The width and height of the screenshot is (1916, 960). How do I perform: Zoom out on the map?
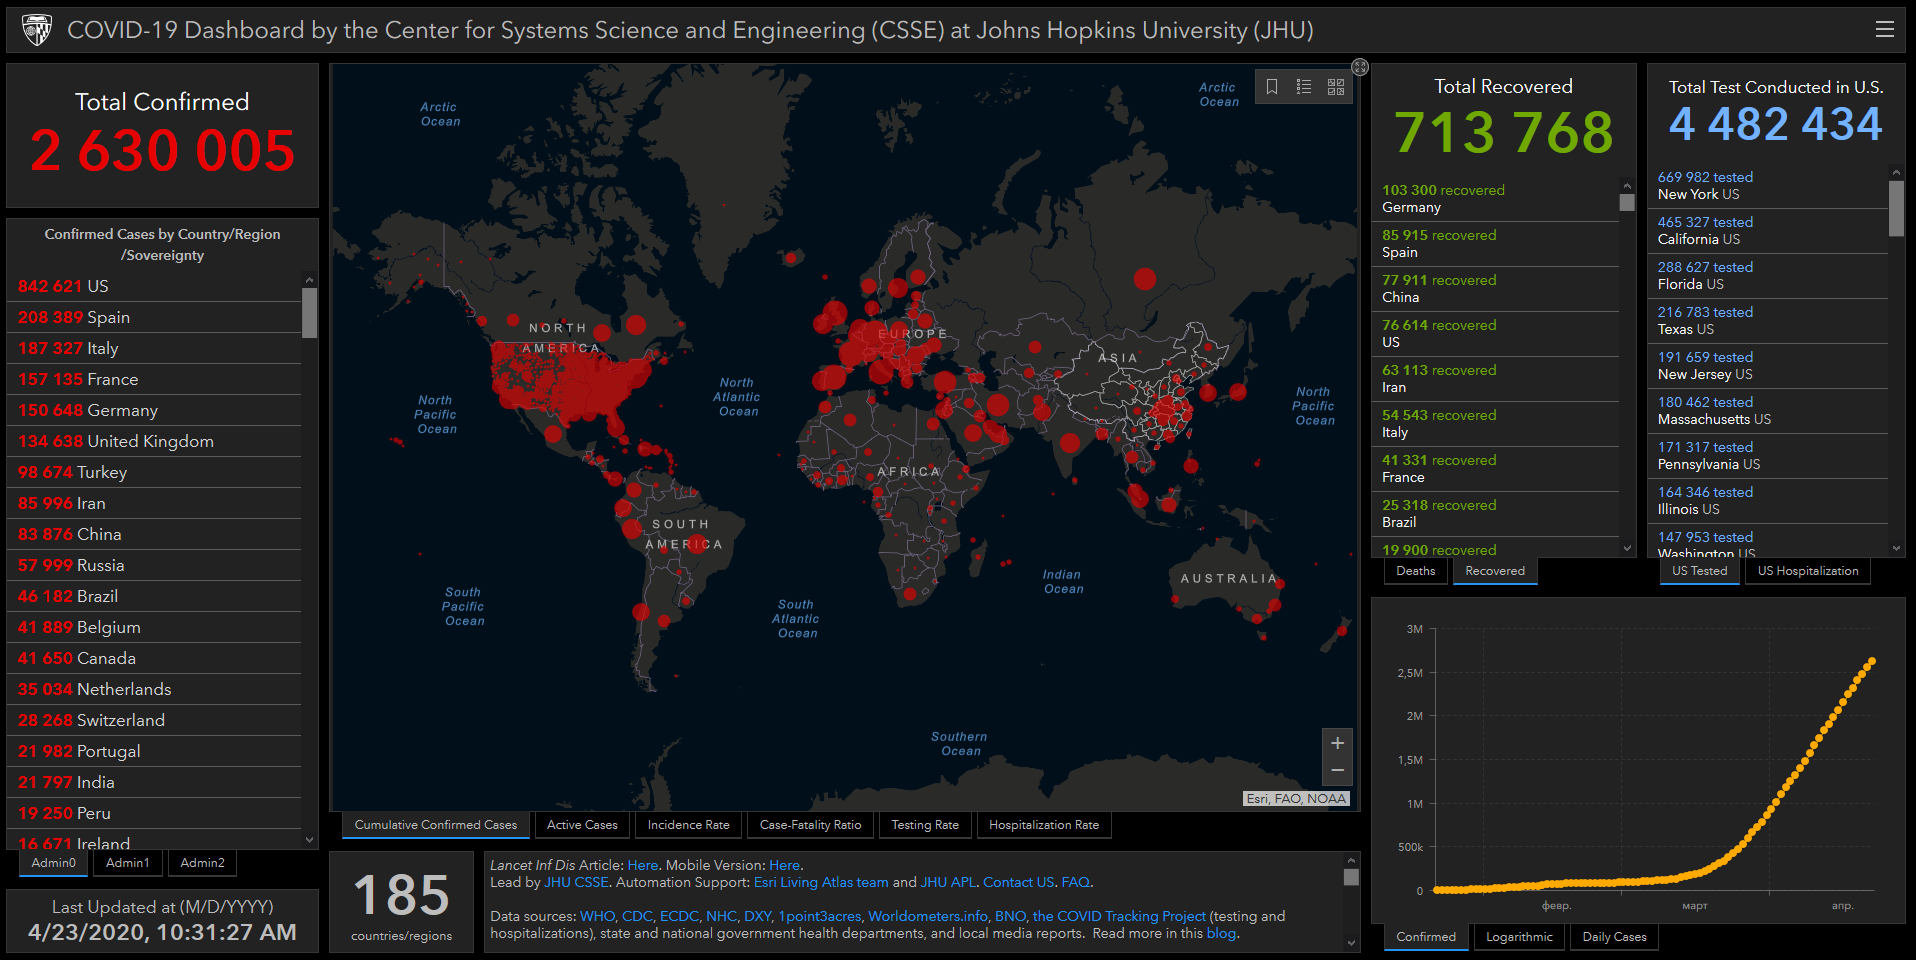click(x=1337, y=771)
